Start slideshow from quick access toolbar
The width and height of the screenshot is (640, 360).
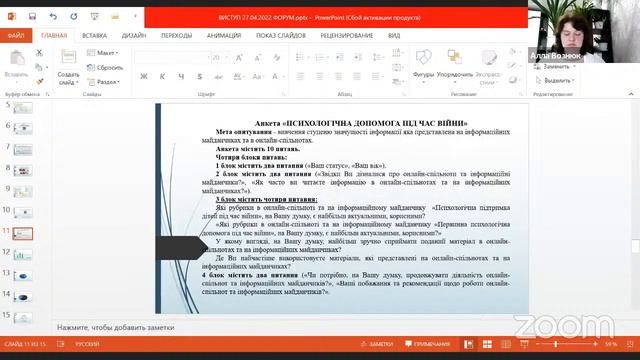(x=94, y=16)
